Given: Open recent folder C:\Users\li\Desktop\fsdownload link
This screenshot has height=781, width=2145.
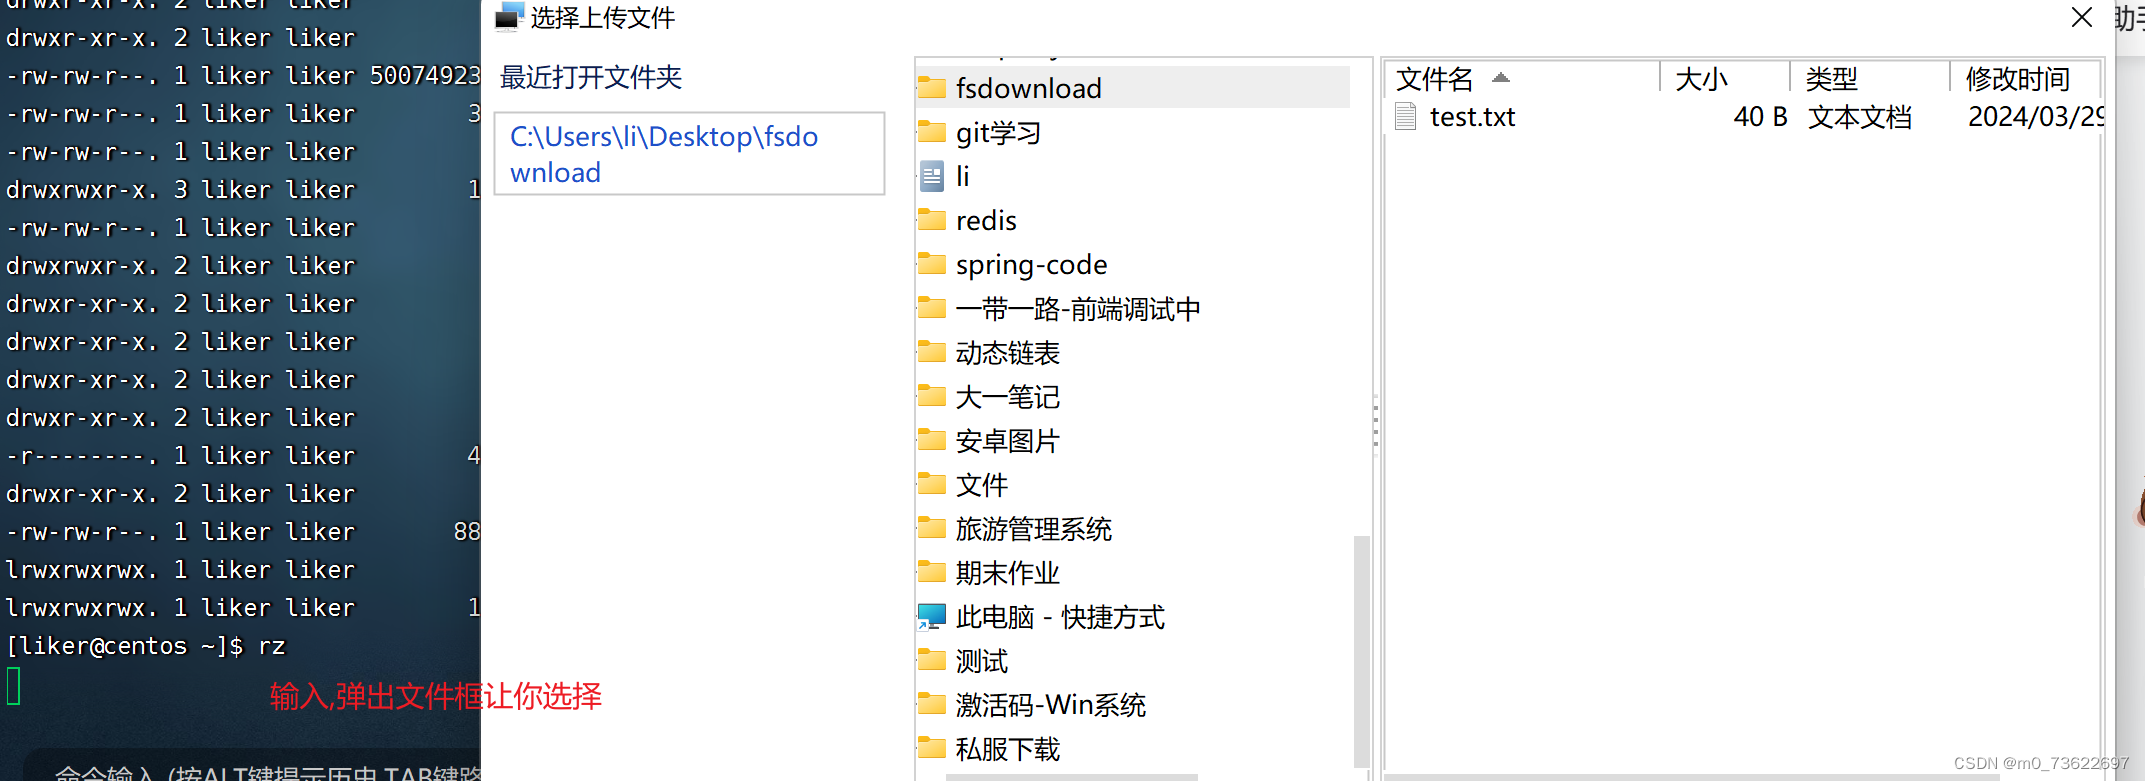Looking at the screenshot, I should [664, 154].
